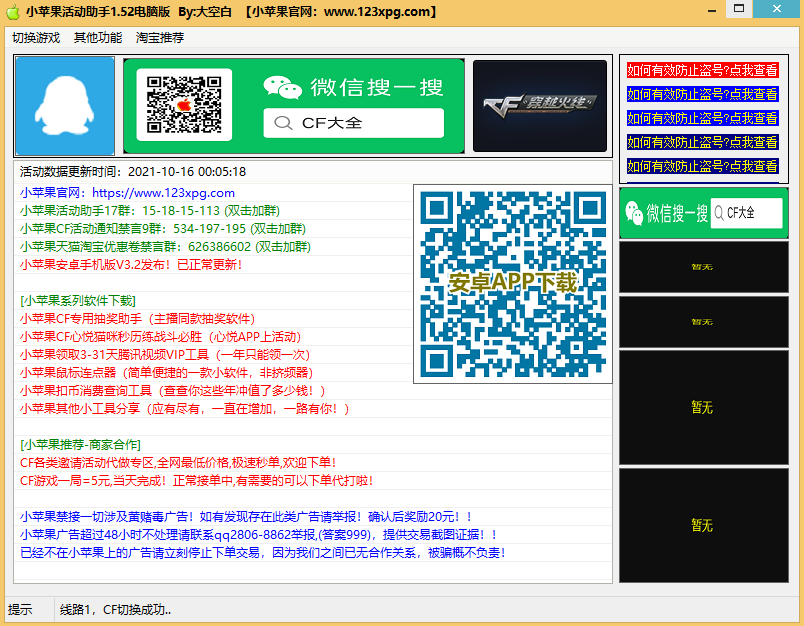This screenshot has height=626, width=804.
Task: Select the 小苹果CF活动通知禁言9群 row
Action: (163, 229)
